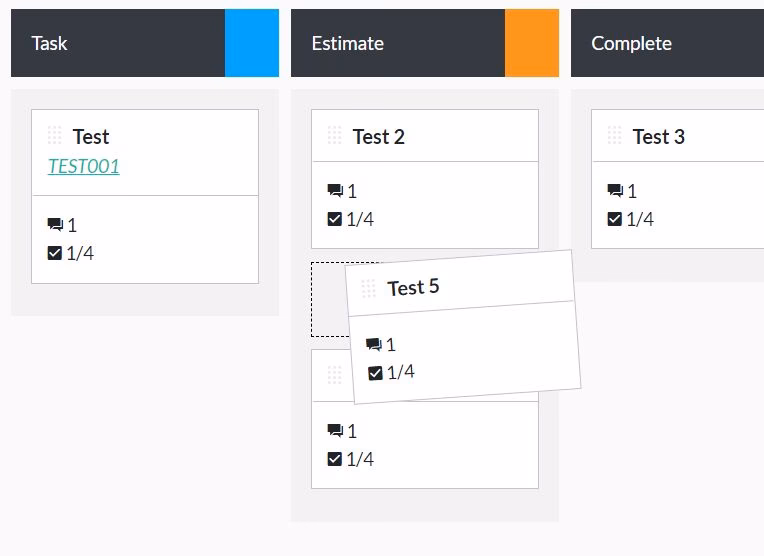Click the drag handle on Test 2 card
Viewport: 764px width, 556px height.
[334, 136]
